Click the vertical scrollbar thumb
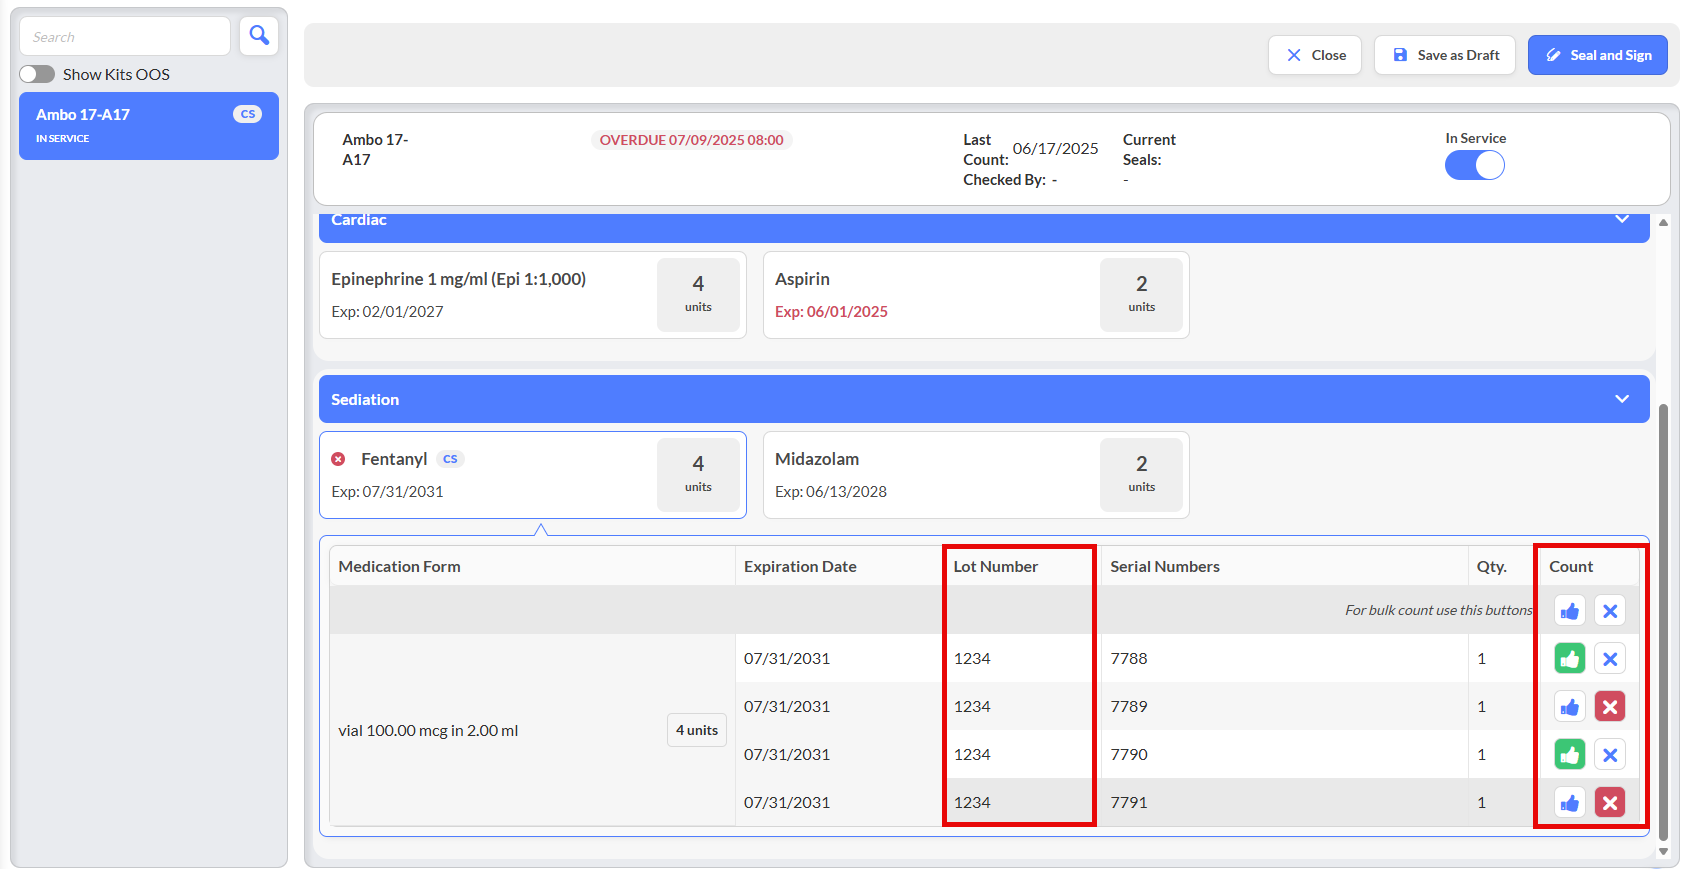Viewport: 1693px width, 869px height. tap(1663, 622)
